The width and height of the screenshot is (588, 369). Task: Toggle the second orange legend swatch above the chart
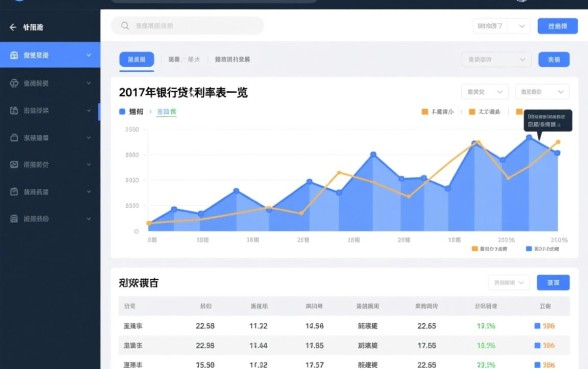coord(472,112)
